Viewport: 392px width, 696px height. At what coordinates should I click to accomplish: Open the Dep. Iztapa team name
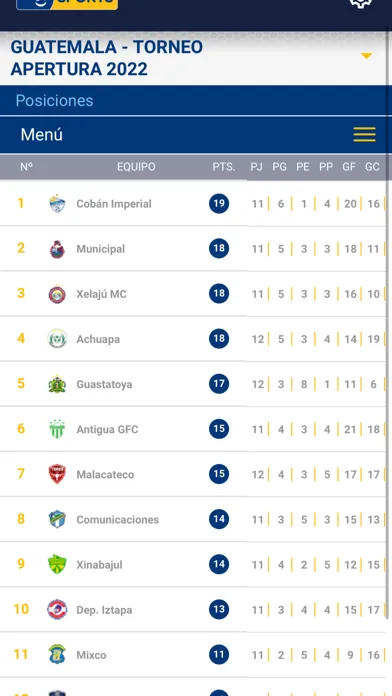[104, 610]
